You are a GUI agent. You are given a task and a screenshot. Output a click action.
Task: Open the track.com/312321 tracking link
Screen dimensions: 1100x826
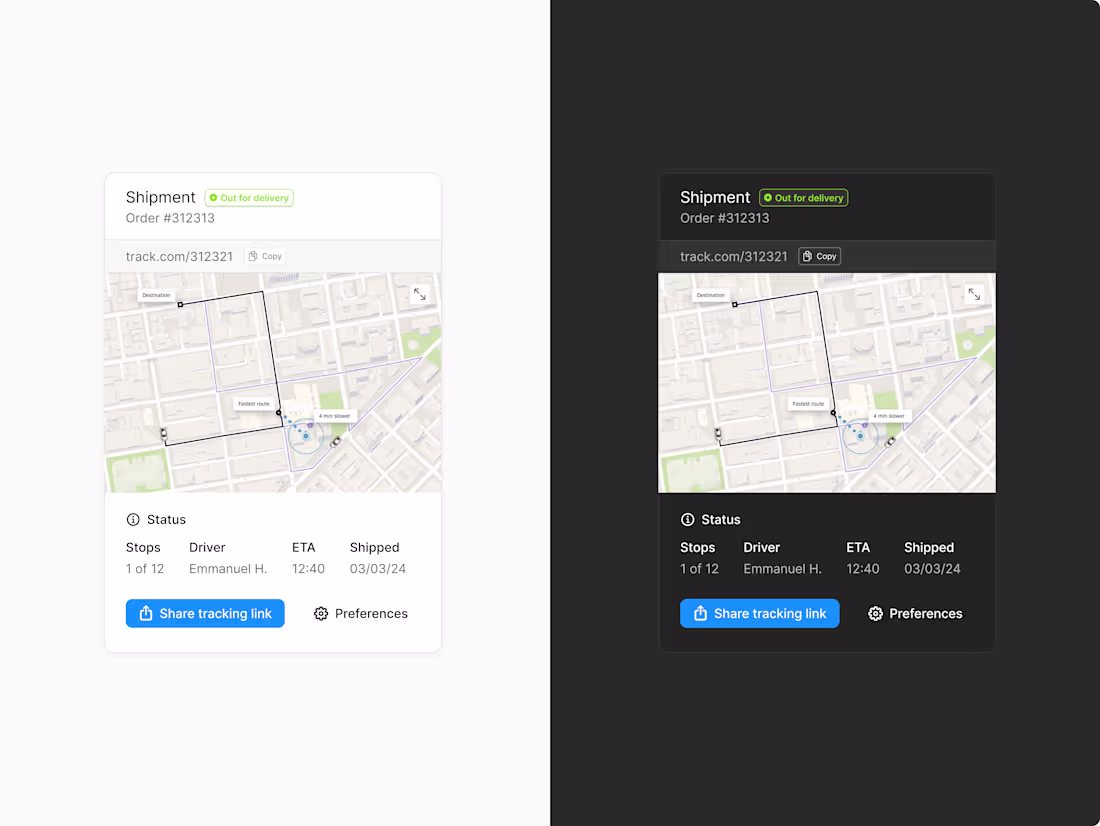(179, 256)
